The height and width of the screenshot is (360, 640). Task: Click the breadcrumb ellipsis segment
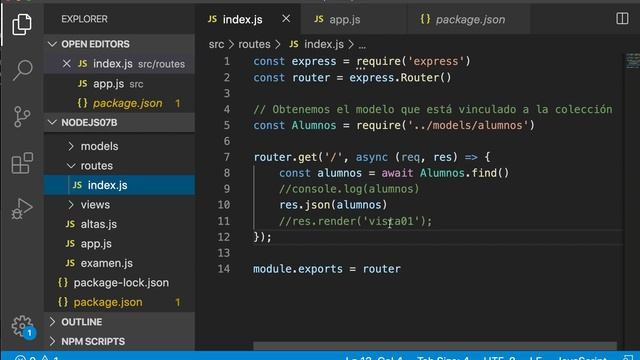point(362,45)
